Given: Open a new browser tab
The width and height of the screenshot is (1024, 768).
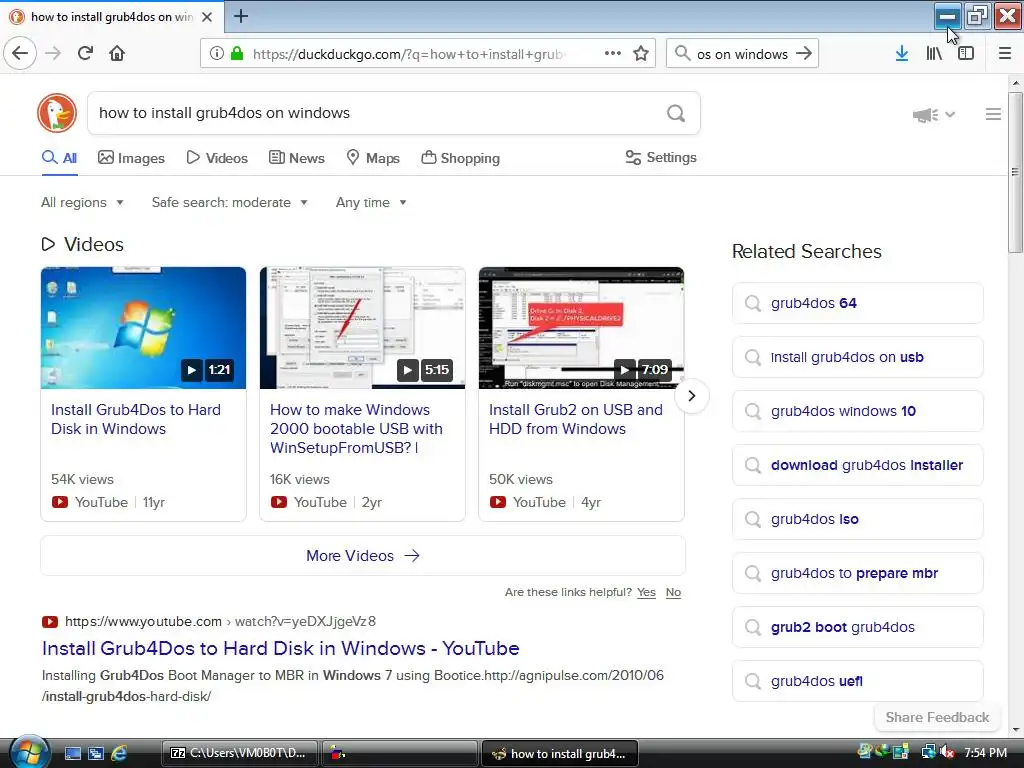Looking at the screenshot, I should pyautogui.click(x=240, y=16).
